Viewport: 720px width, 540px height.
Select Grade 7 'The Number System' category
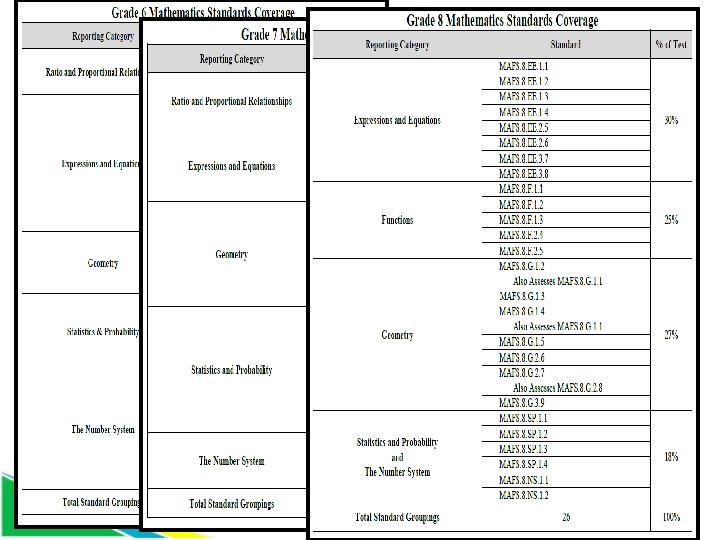pos(231,461)
